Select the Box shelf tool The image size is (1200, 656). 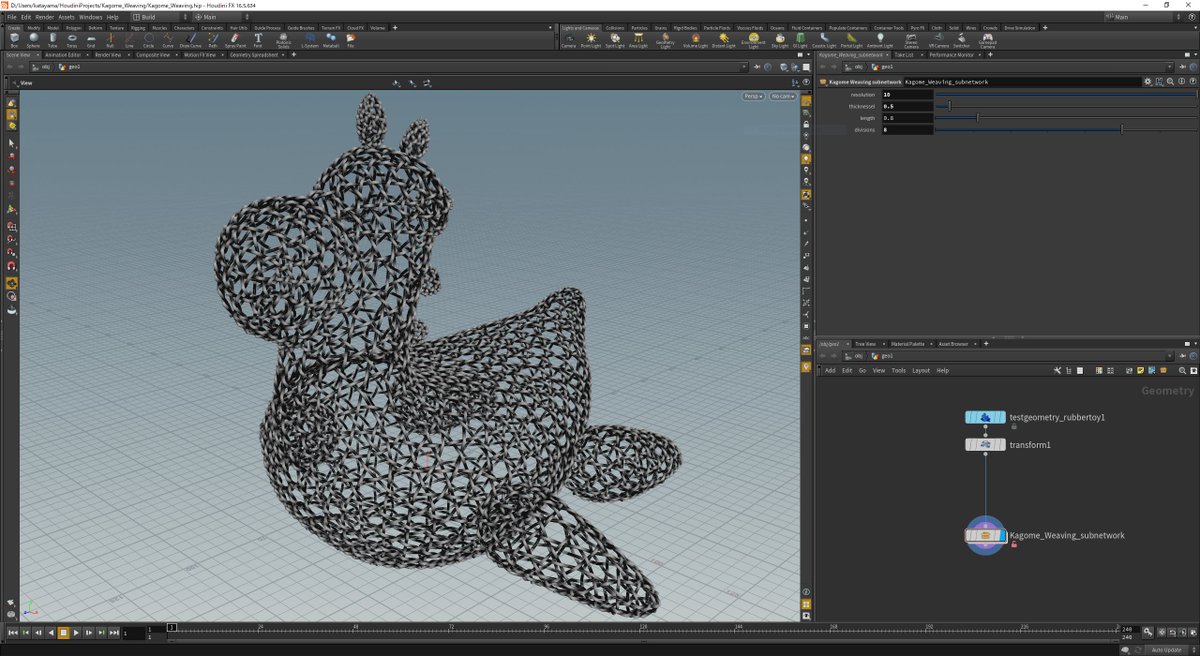tap(13, 39)
